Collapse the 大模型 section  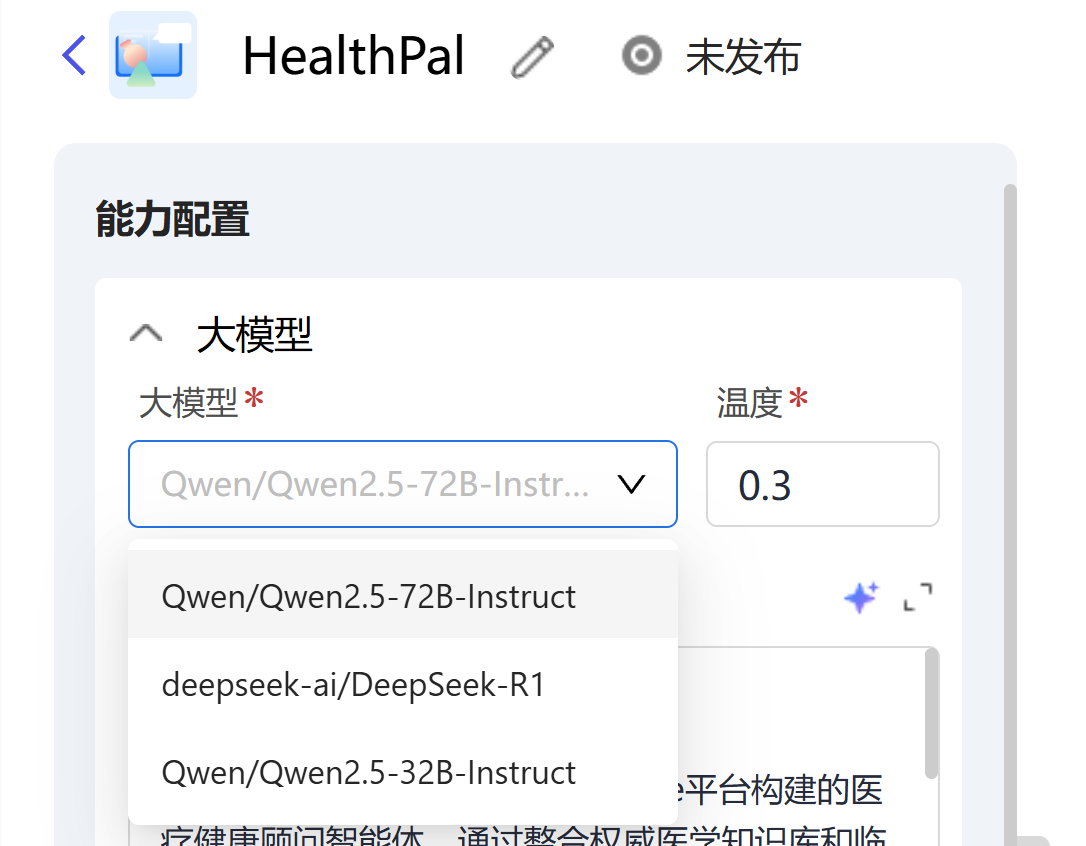pyautogui.click(x=146, y=333)
